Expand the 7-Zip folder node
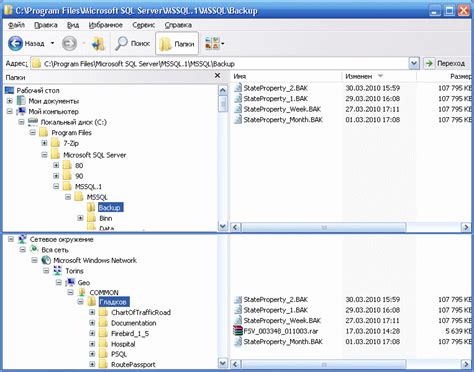The image size is (474, 372). click(44, 143)
